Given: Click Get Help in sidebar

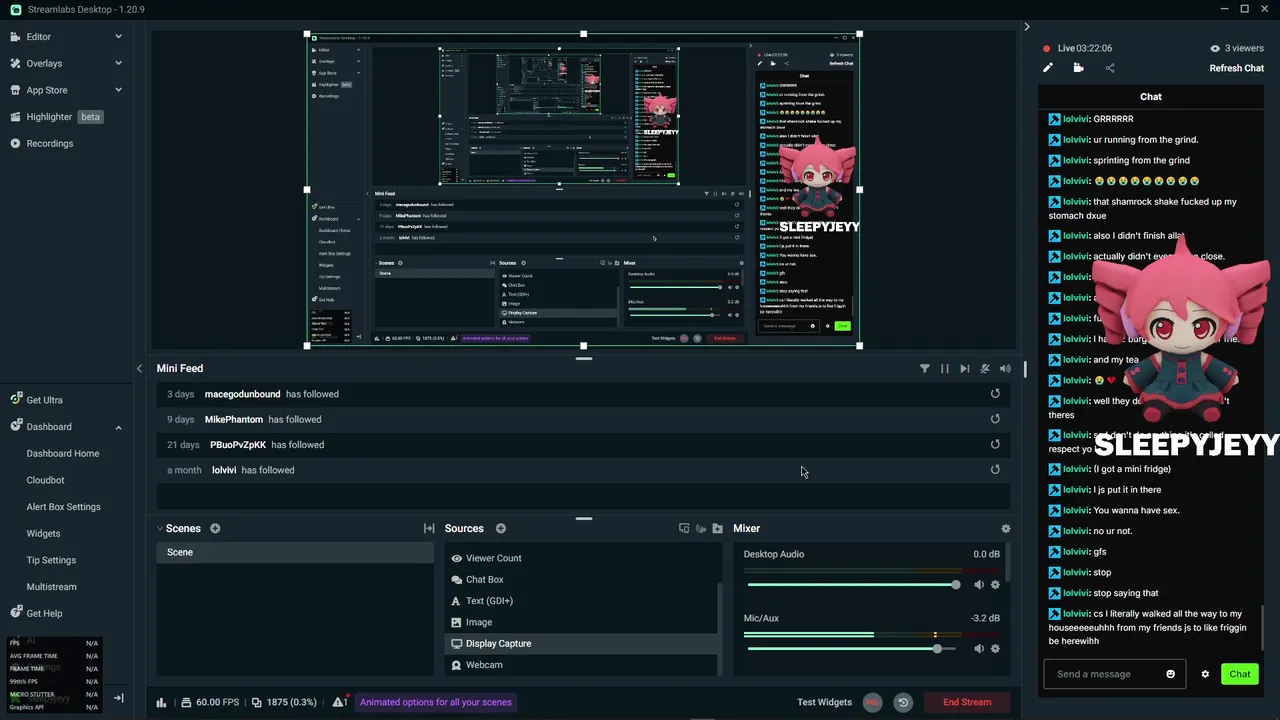Looking at the screenshot, I should (x=44, y=614).
